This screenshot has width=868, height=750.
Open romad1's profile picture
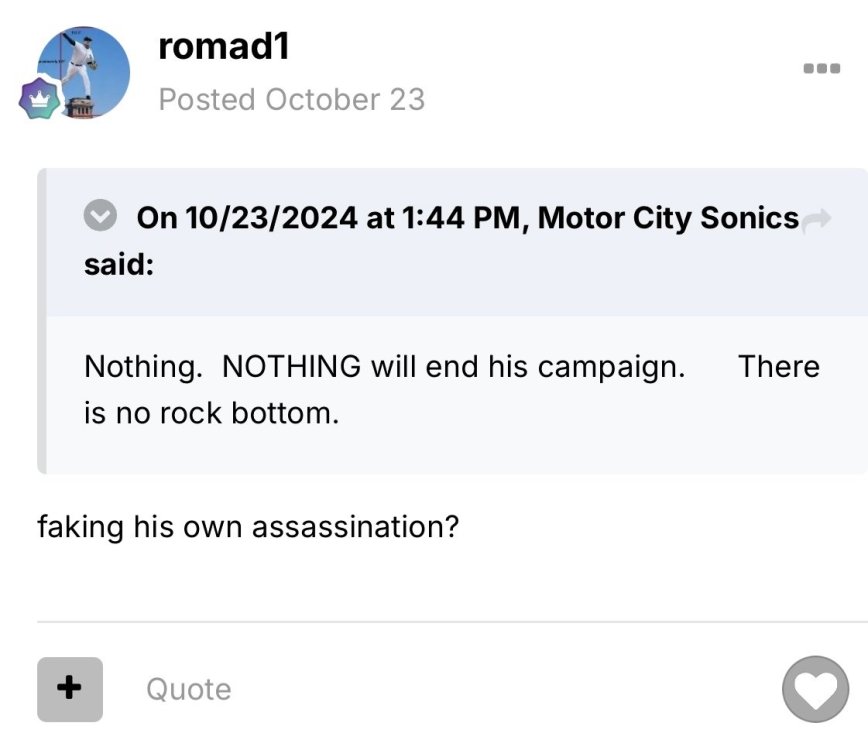(x=82, y=72)
